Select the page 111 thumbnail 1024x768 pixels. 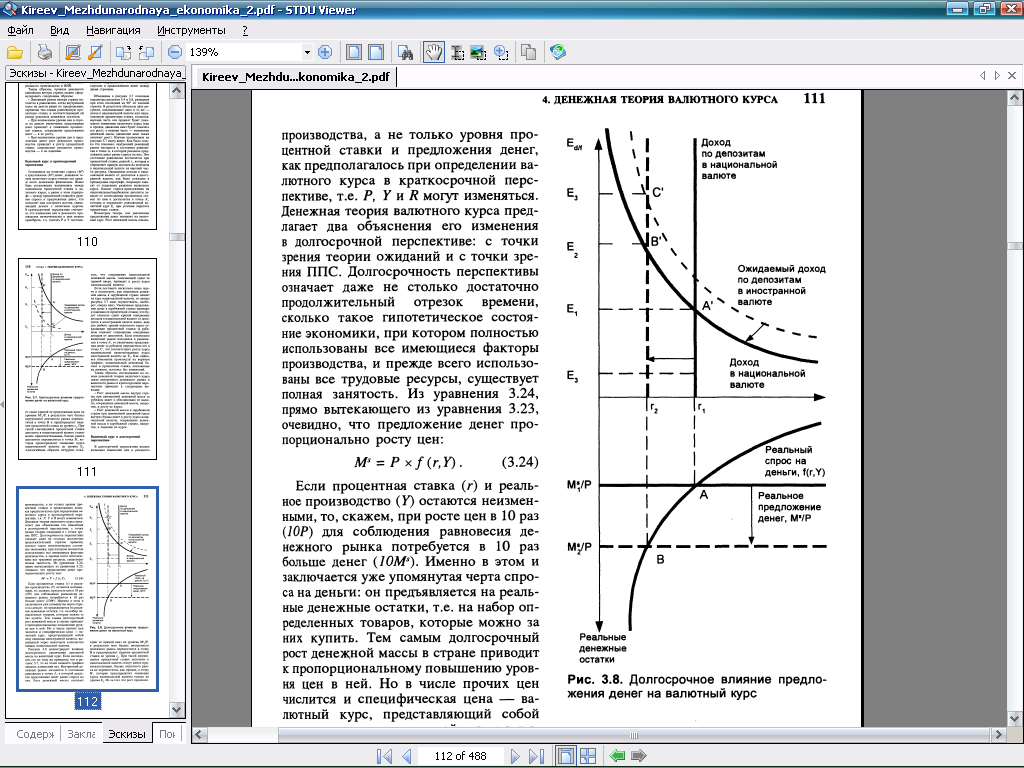[88, 359]
